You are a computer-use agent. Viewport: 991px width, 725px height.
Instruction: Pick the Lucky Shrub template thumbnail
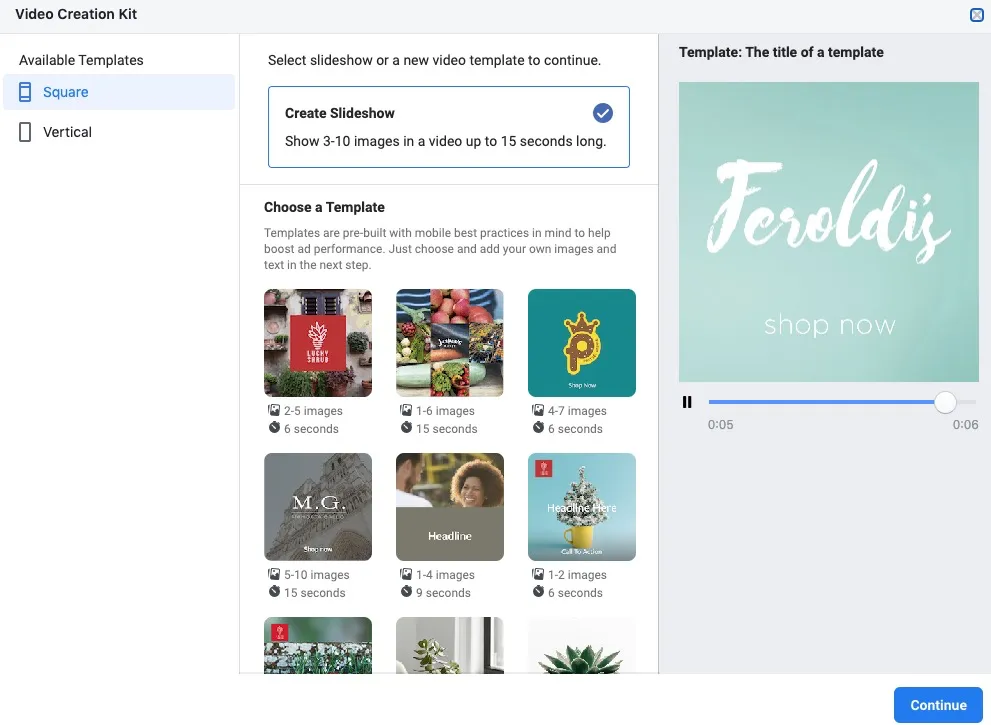click(x=318, y=343)
